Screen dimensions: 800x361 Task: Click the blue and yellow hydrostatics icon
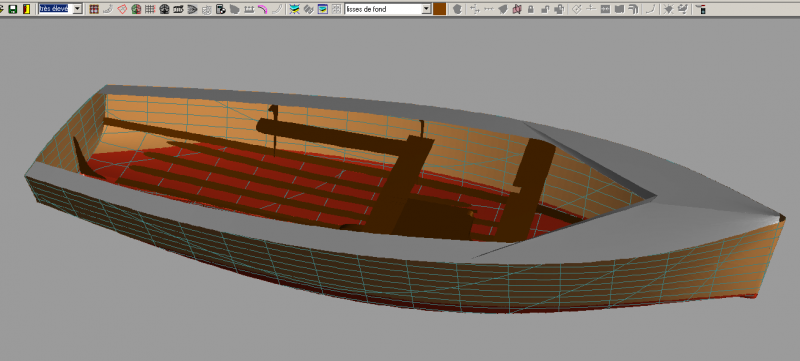(x=294, y=9)
